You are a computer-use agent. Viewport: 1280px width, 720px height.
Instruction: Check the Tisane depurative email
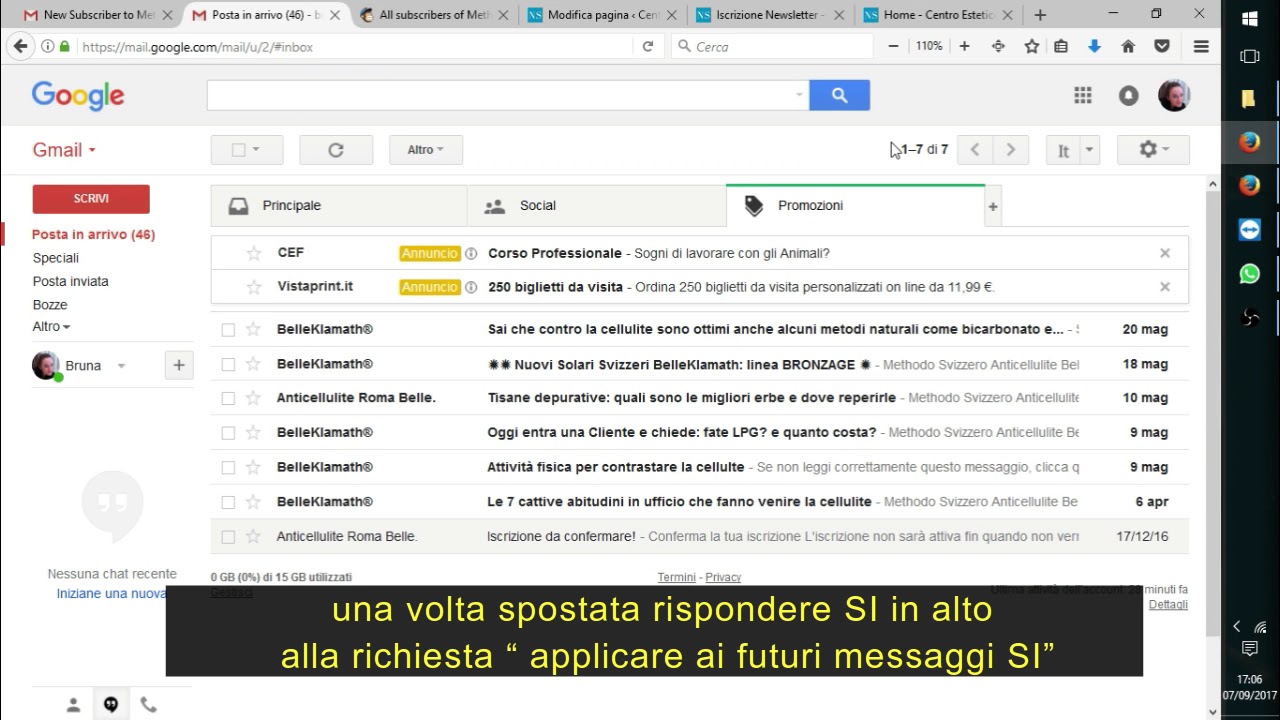(228, 398)
